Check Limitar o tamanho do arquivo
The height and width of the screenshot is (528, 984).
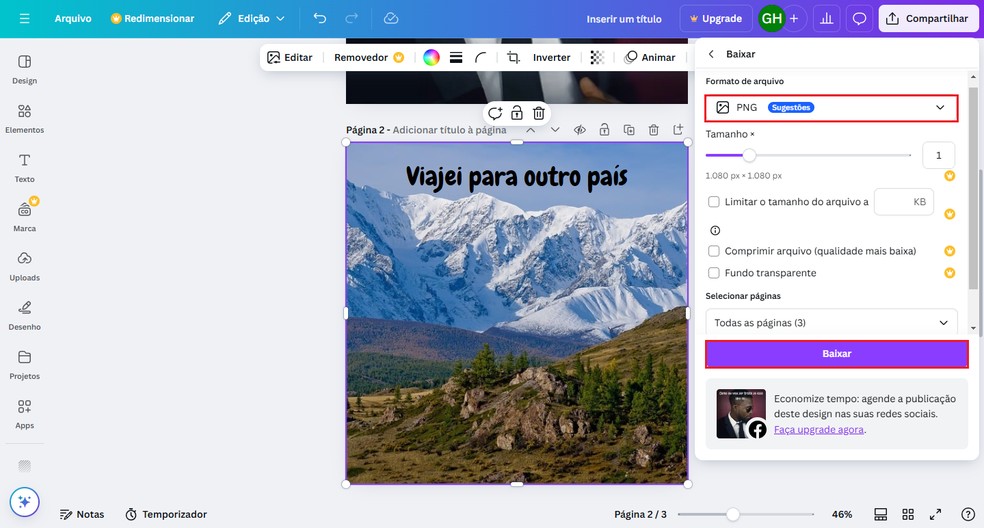714,202
